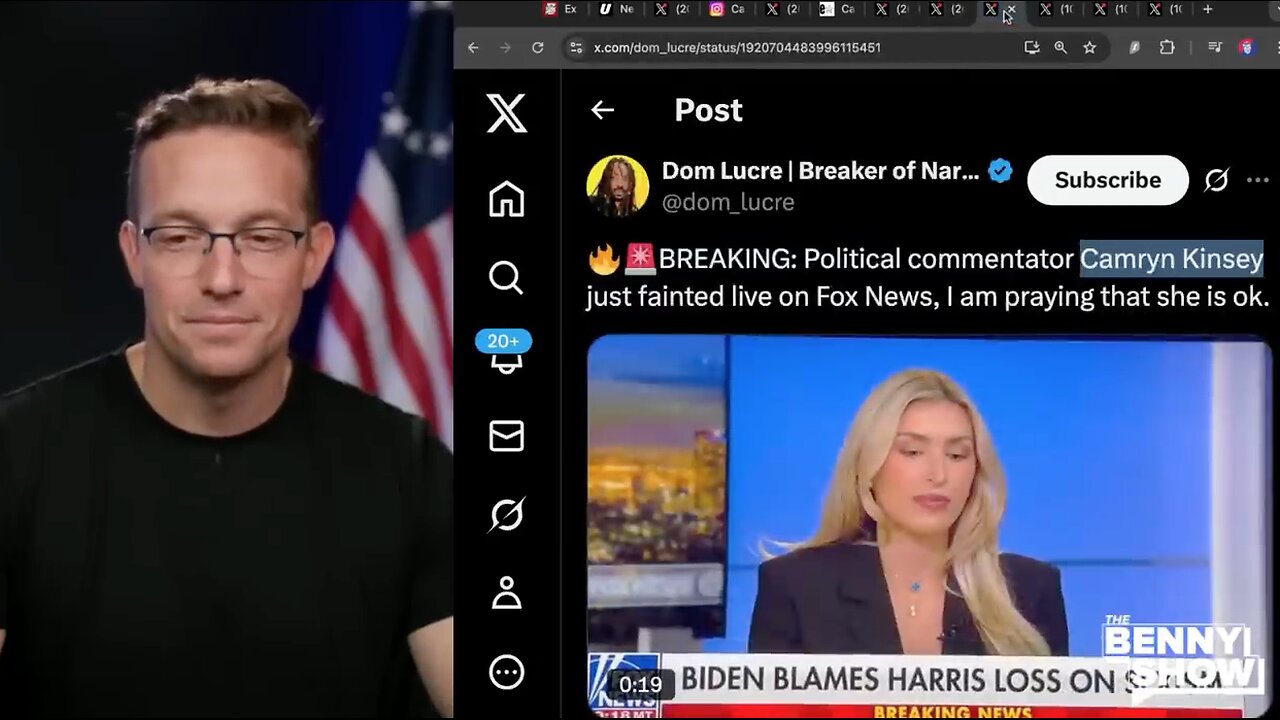The width and height of the screenshot is (1280, 720).
Task: Play the Fox News video in post
Action: 928,527
